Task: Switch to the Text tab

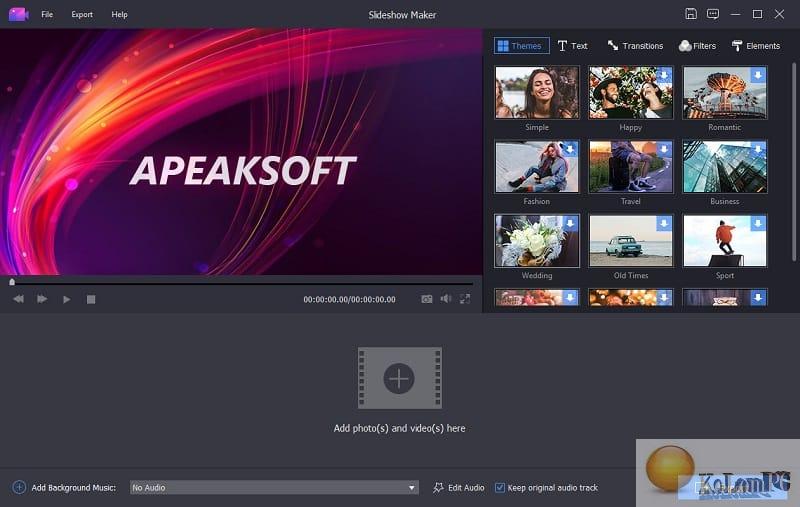Action: (572, 46)
